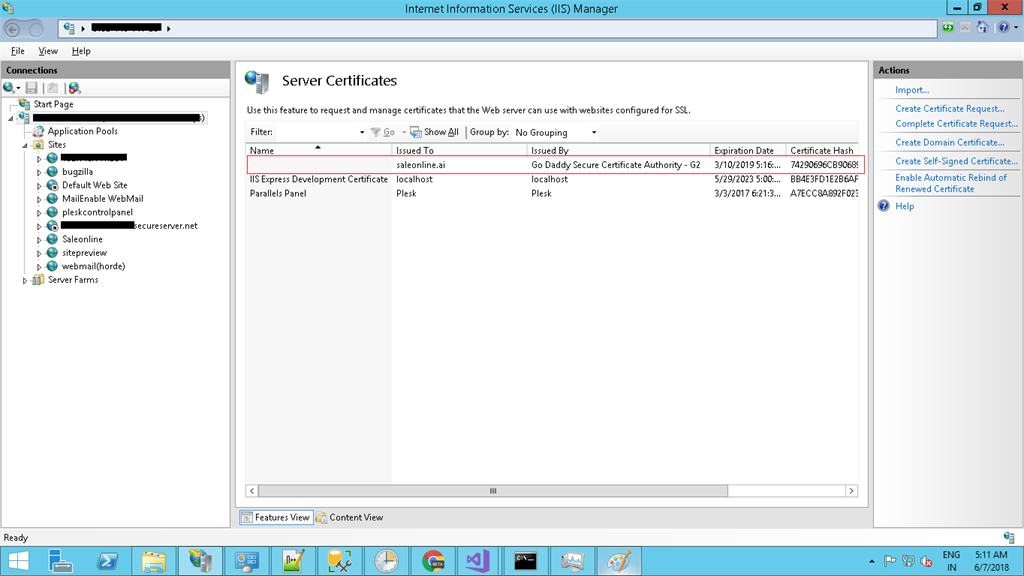
Task: Select the bugzilla site
Action: (77, 172)
